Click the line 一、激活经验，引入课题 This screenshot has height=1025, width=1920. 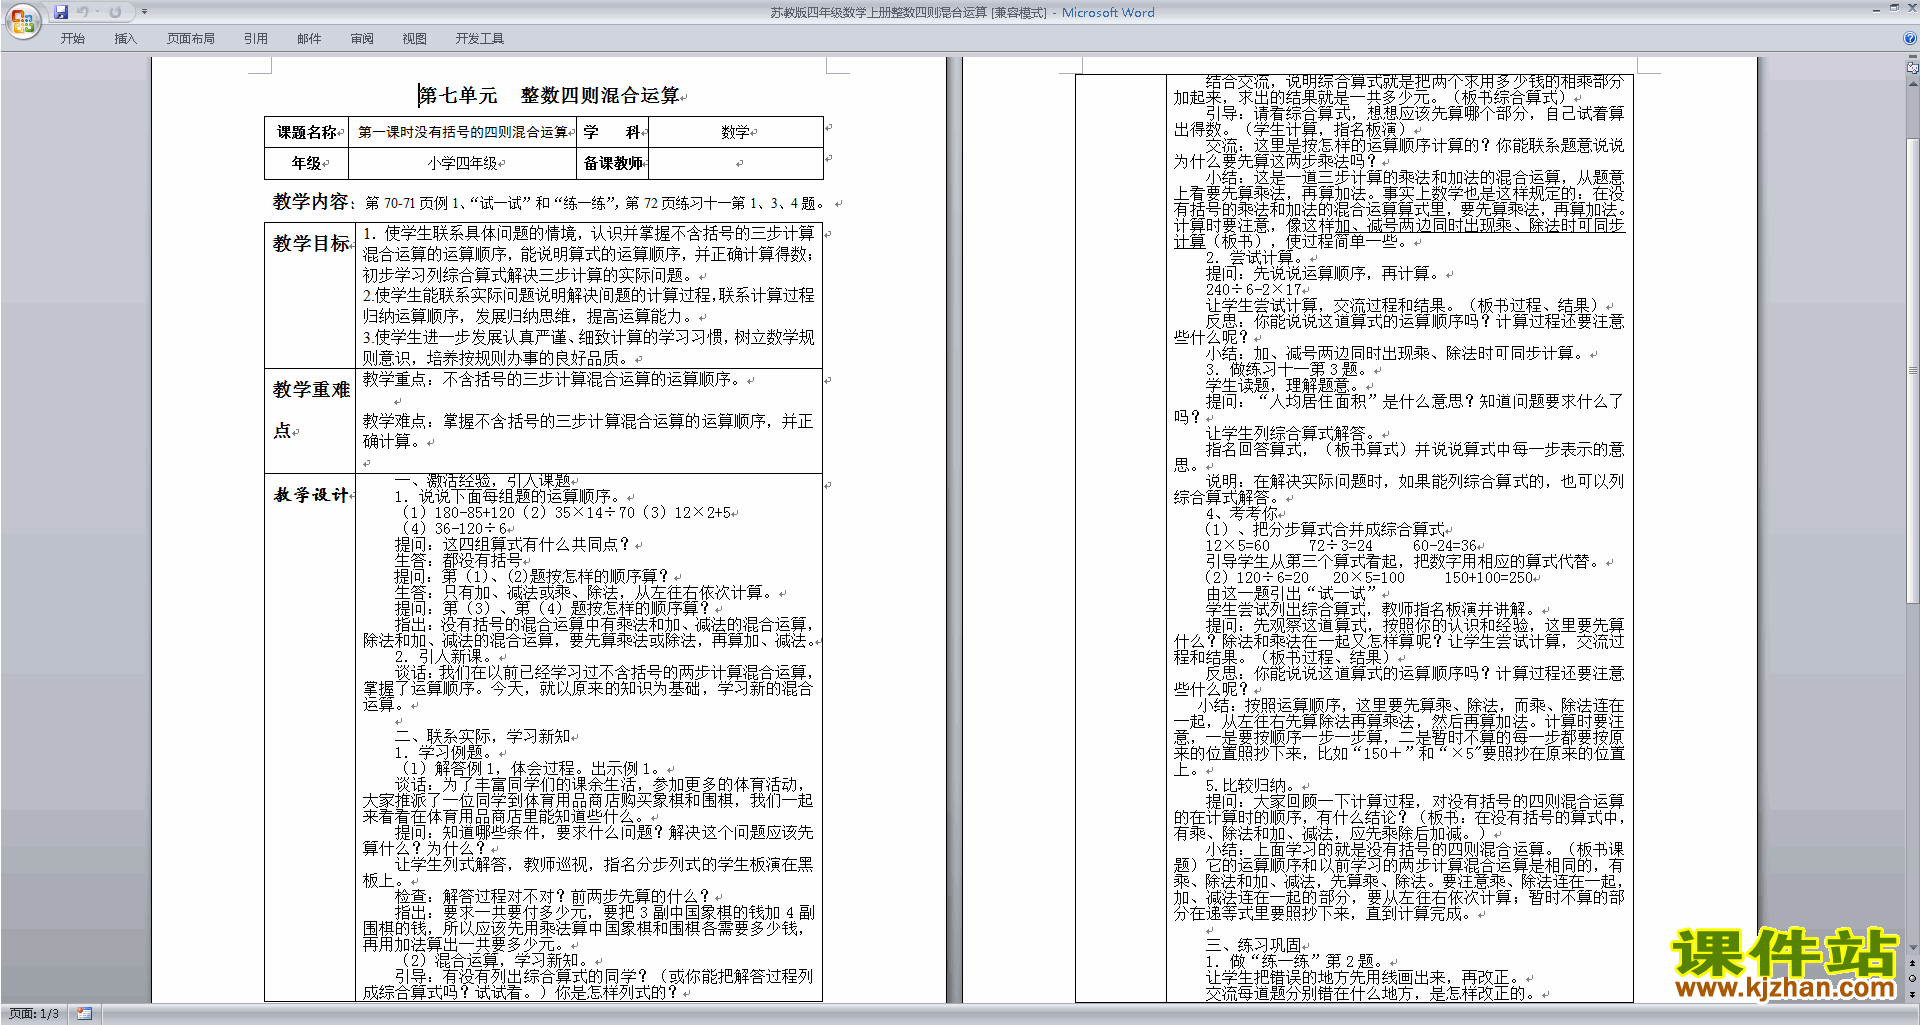[x=483, y=480]
